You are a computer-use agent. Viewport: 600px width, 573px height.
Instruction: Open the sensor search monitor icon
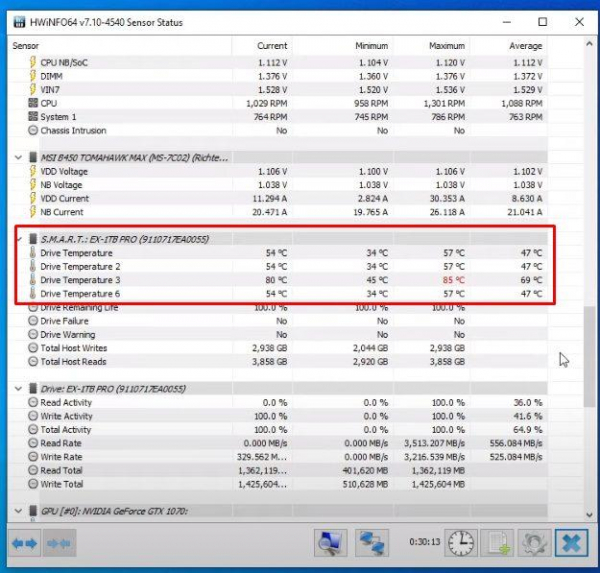click(330, 543)
